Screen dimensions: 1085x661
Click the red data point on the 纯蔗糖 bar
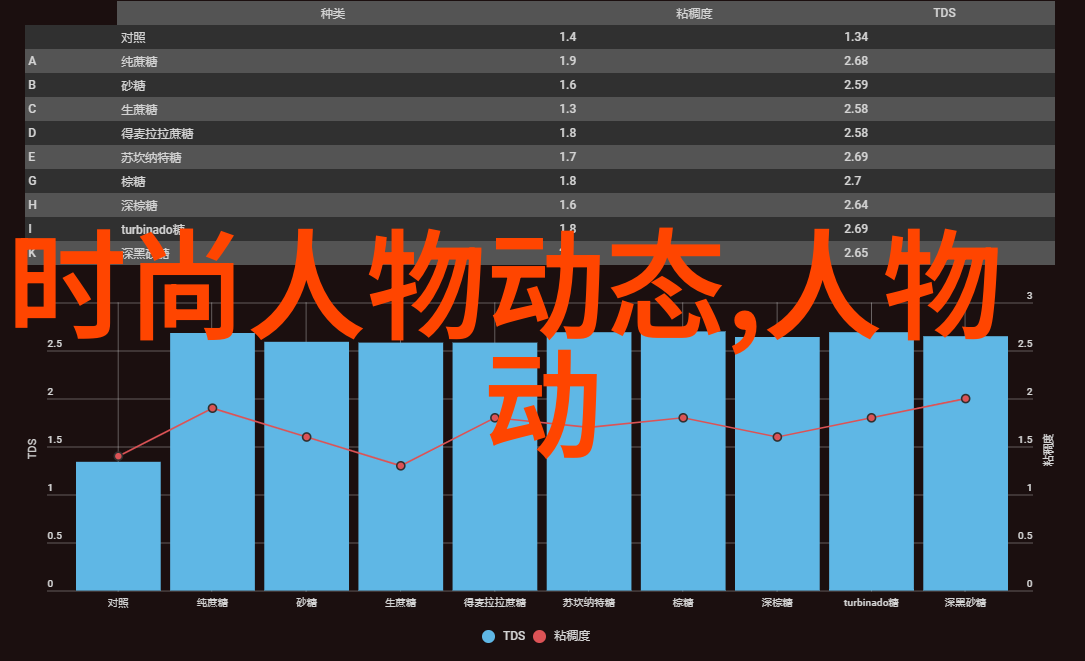click(212, 408)
